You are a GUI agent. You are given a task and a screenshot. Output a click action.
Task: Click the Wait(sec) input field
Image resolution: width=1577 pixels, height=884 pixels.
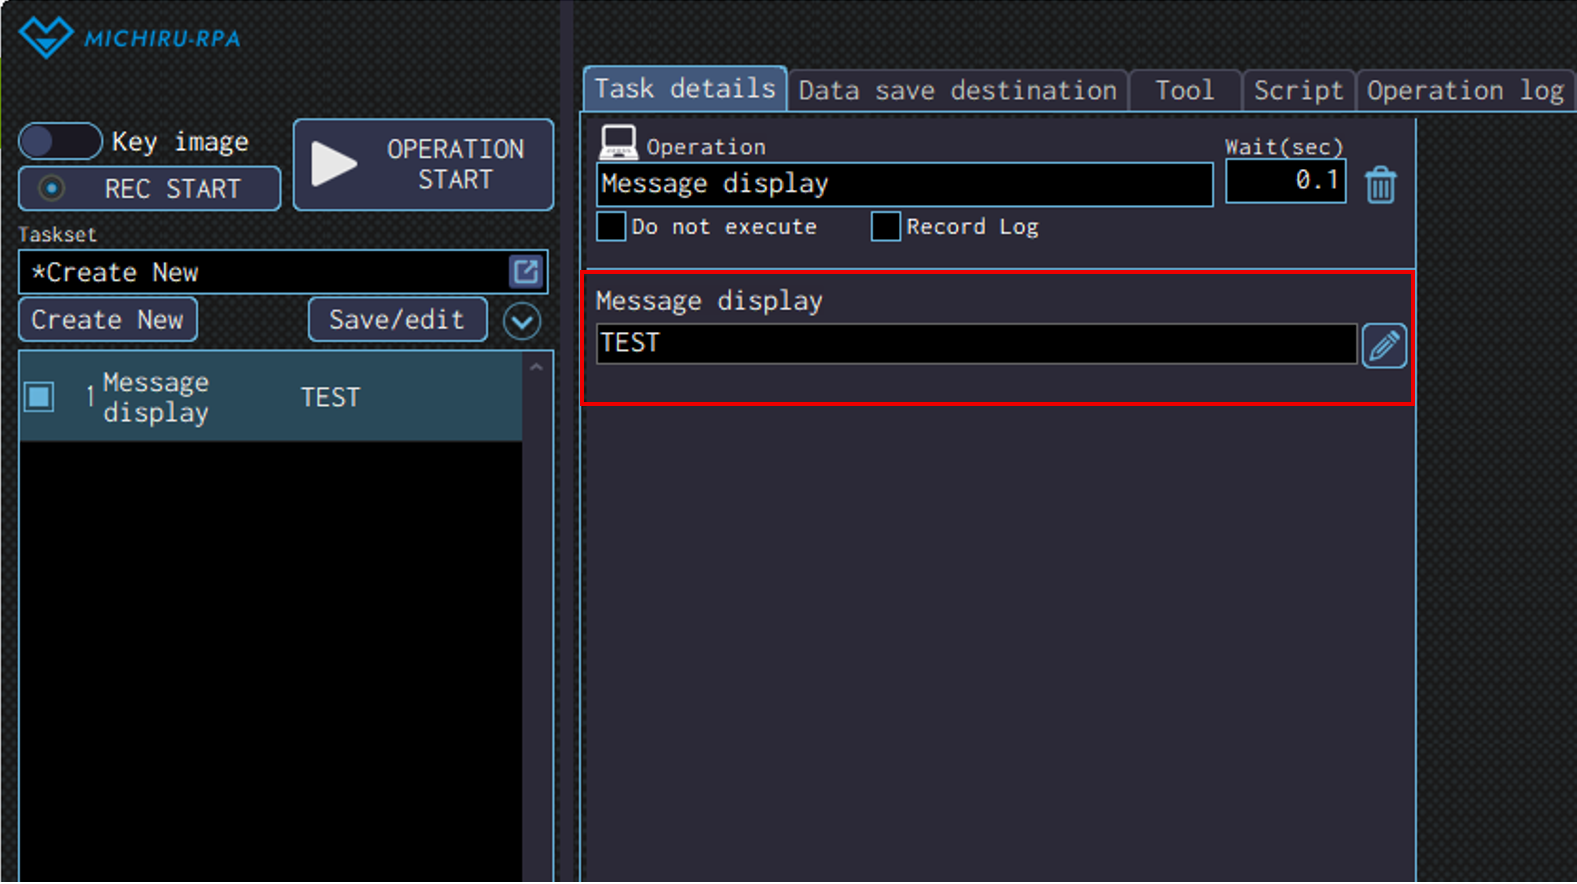tap(1285, 181)
